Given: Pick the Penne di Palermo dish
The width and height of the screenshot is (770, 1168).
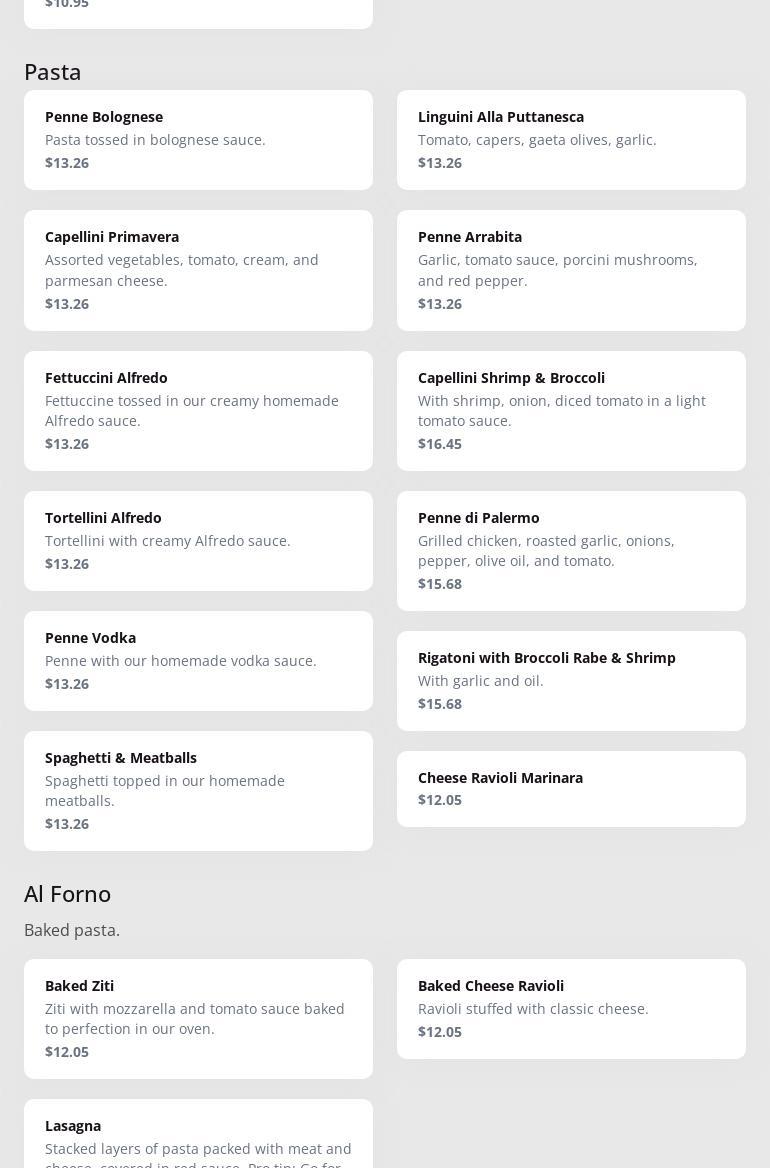Looking at the screenshot, I should pyautogui.click(x=571, y=550).
